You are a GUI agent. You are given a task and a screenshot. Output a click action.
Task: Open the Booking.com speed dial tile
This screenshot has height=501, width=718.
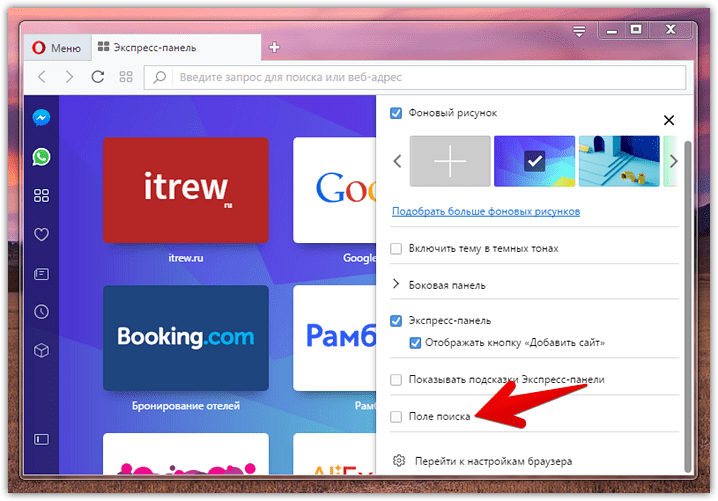pyautogui.click(x=185, y=338)
